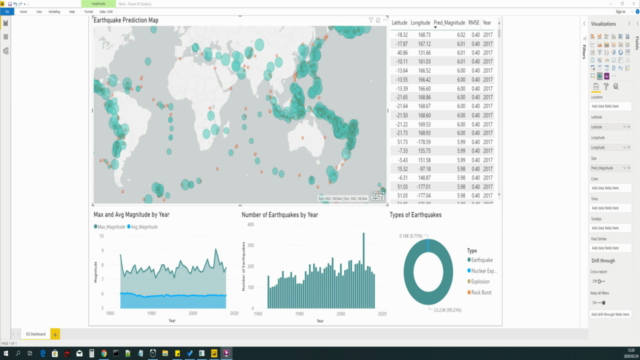Viewport: 640px width, 360px height.
Task: Open the Pred_Magnitude Size field dropdown arrow
Action: click(x=624, y=168)
